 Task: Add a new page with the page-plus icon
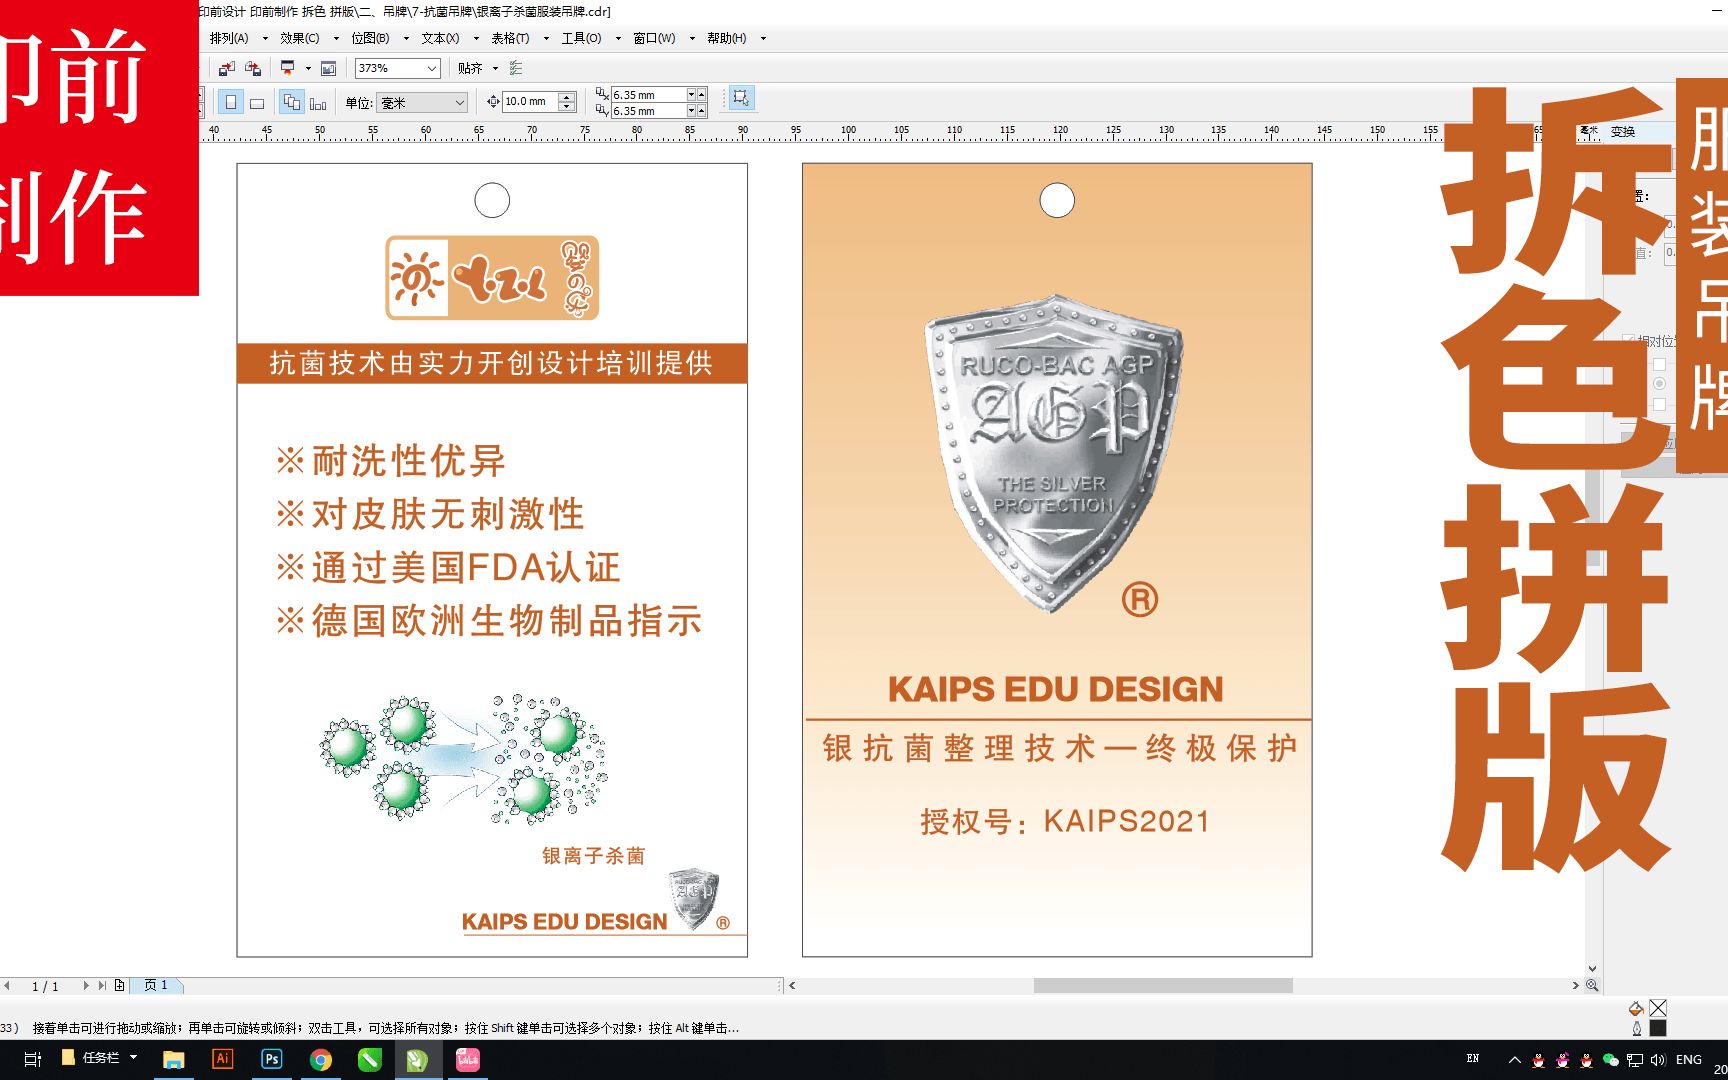pos(119,985)
